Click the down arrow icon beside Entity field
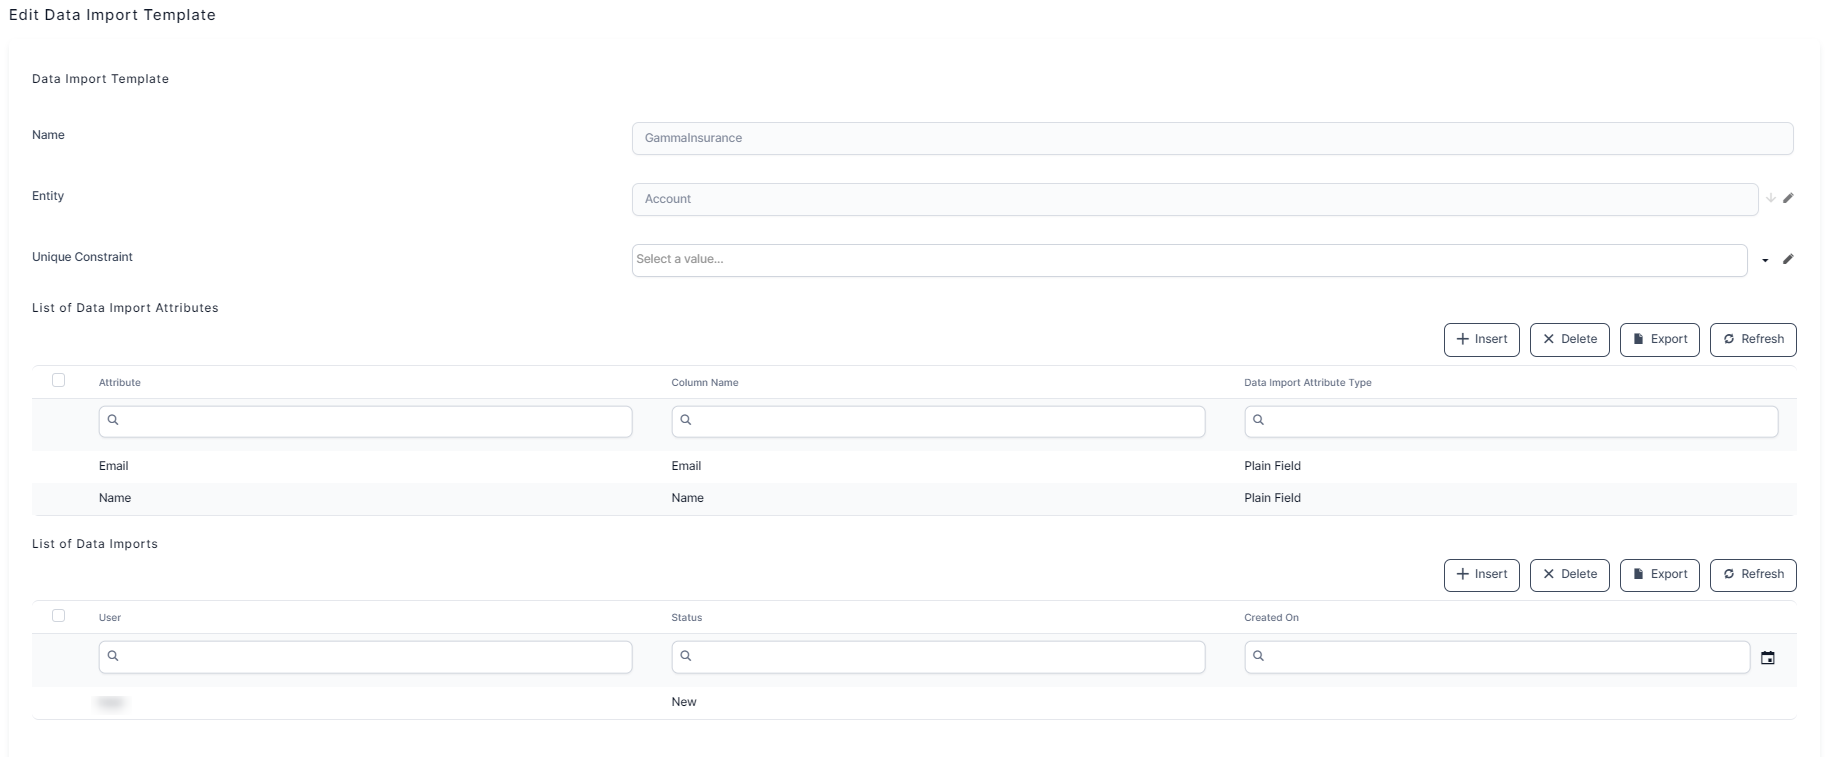1839x757 pixels. 1770,198
